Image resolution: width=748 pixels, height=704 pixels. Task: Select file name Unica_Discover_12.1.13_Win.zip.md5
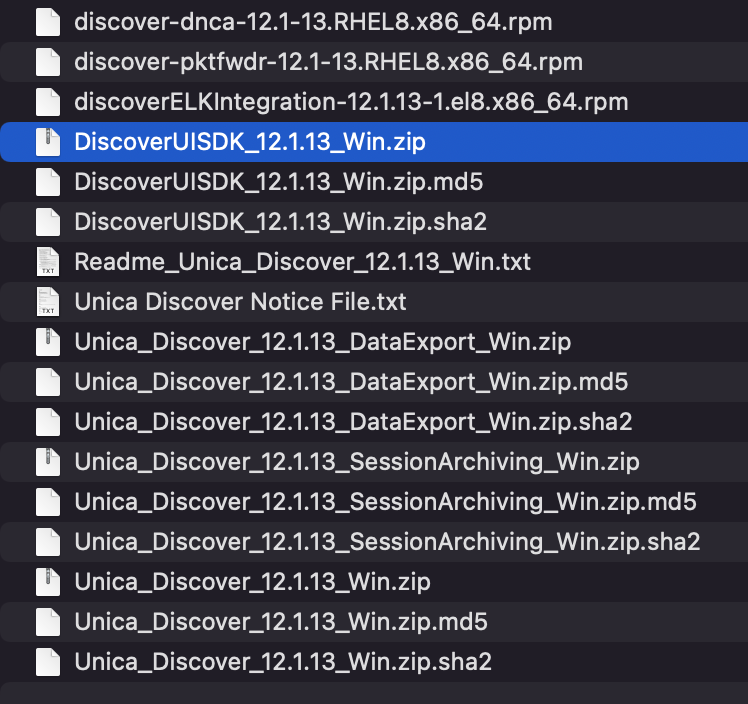pyautogui.click(x=281, y=623)
